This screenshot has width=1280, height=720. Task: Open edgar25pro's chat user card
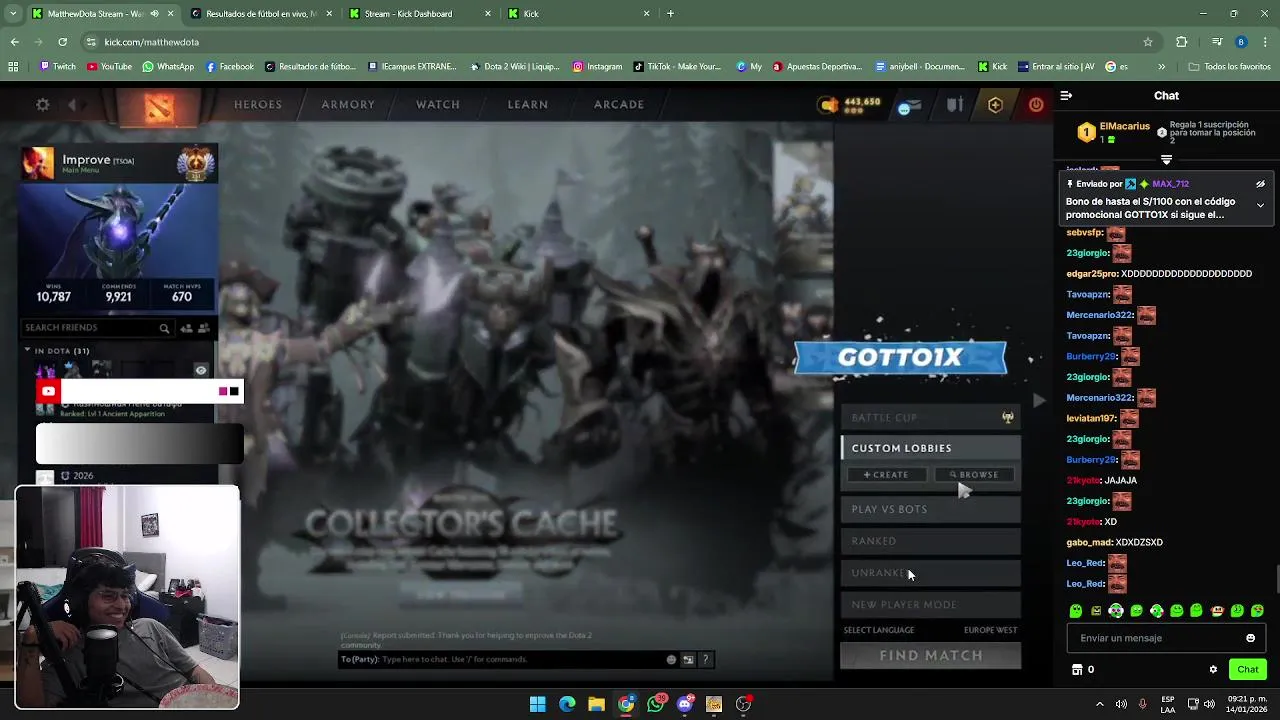point(1091,274)
